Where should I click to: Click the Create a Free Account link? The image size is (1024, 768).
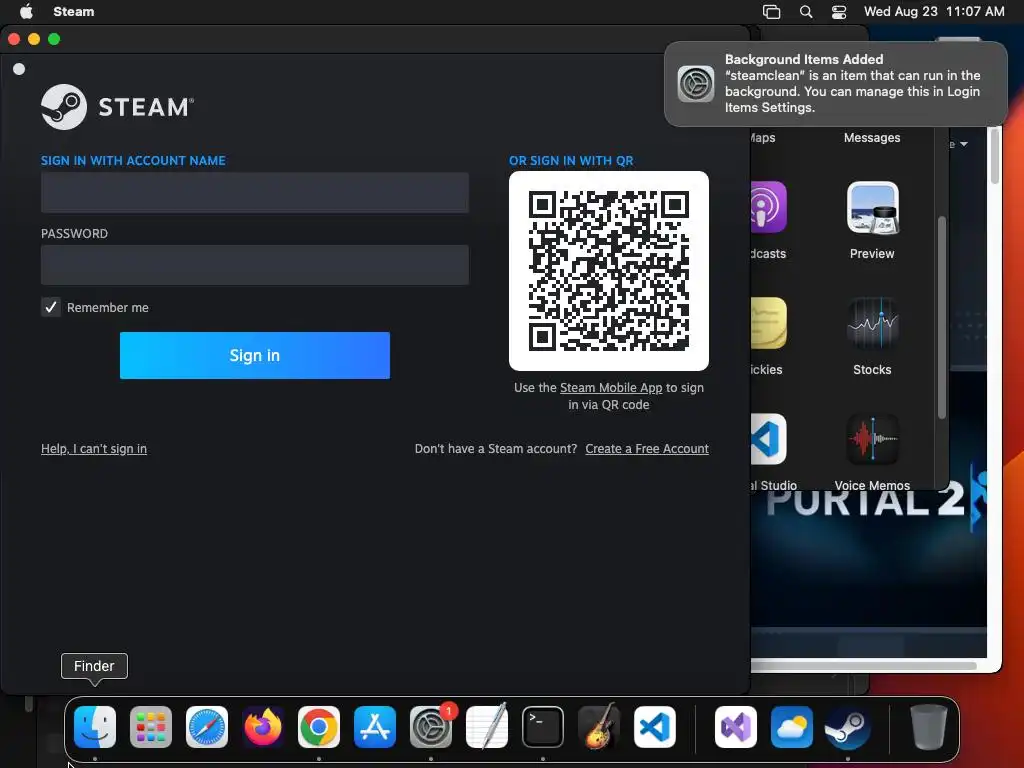tap(647, 449)
